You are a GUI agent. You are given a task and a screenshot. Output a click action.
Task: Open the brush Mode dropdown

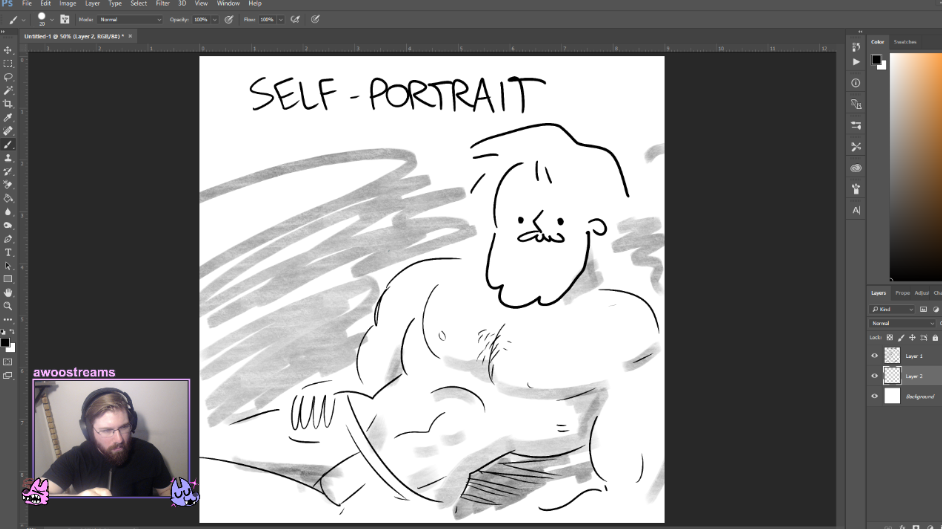coord(130,19)
